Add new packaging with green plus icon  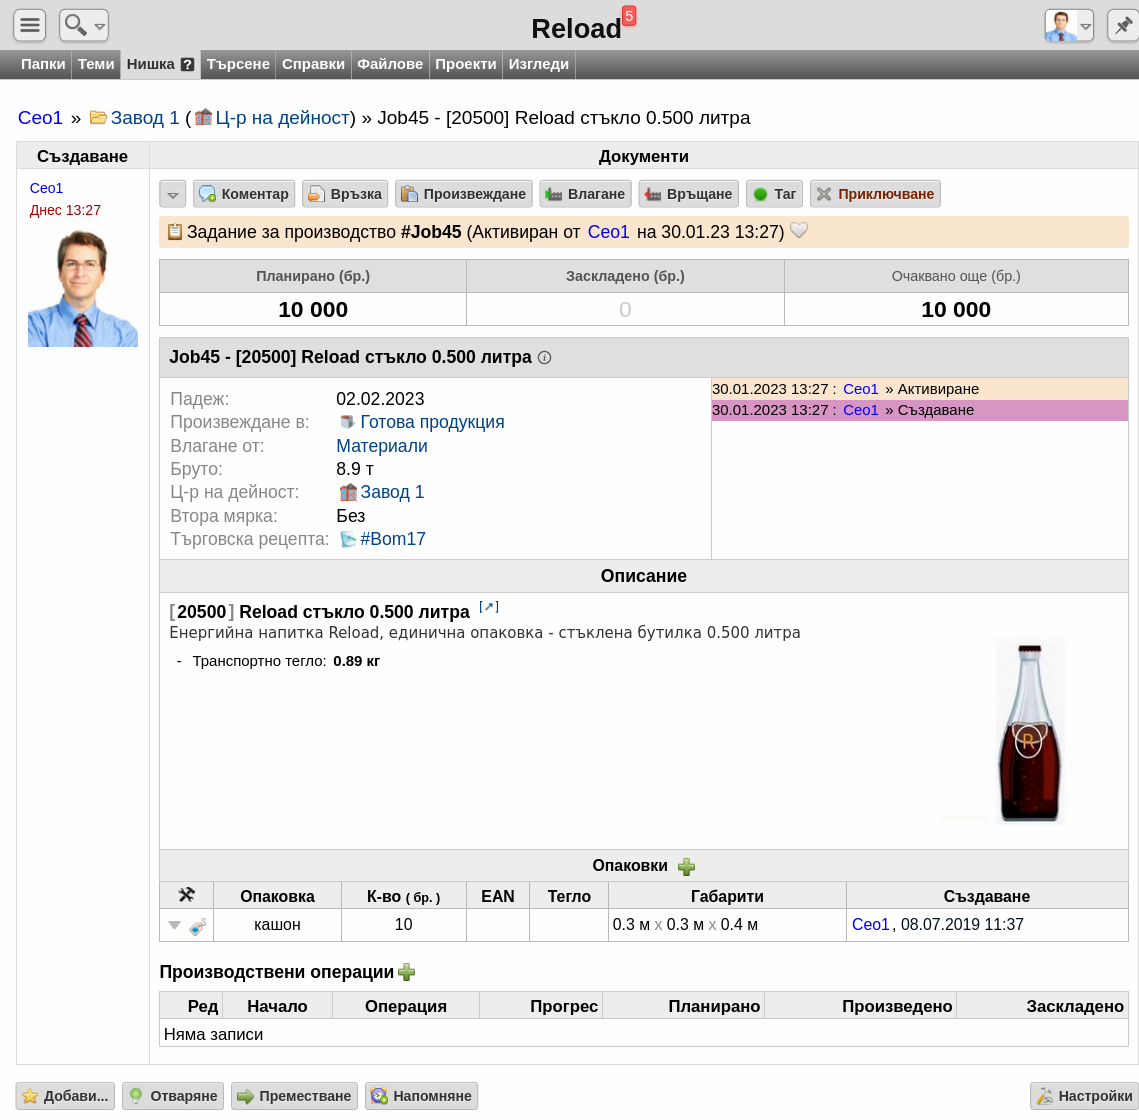(686, 866)
